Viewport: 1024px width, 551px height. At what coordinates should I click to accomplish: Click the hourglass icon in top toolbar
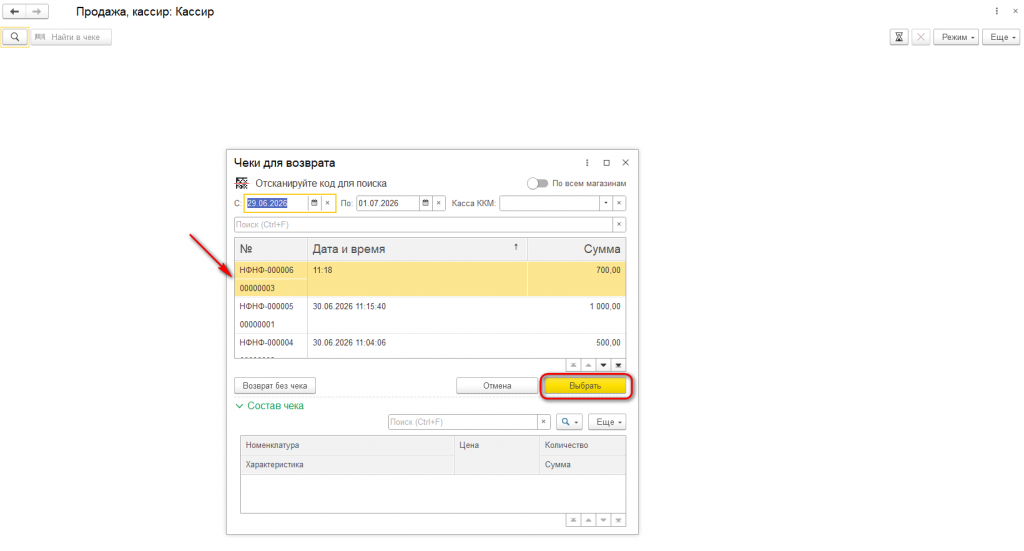pos(899,37)
